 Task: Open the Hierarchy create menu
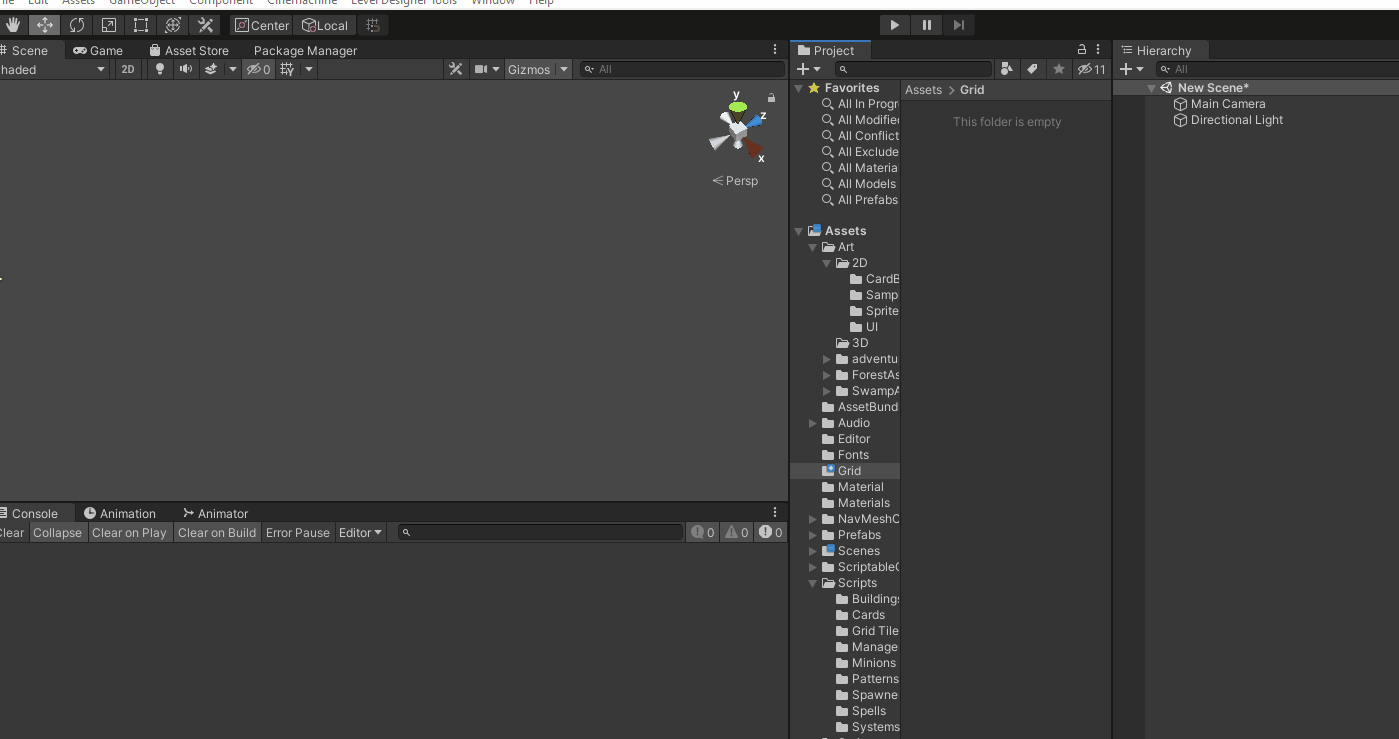(1131, 69)
